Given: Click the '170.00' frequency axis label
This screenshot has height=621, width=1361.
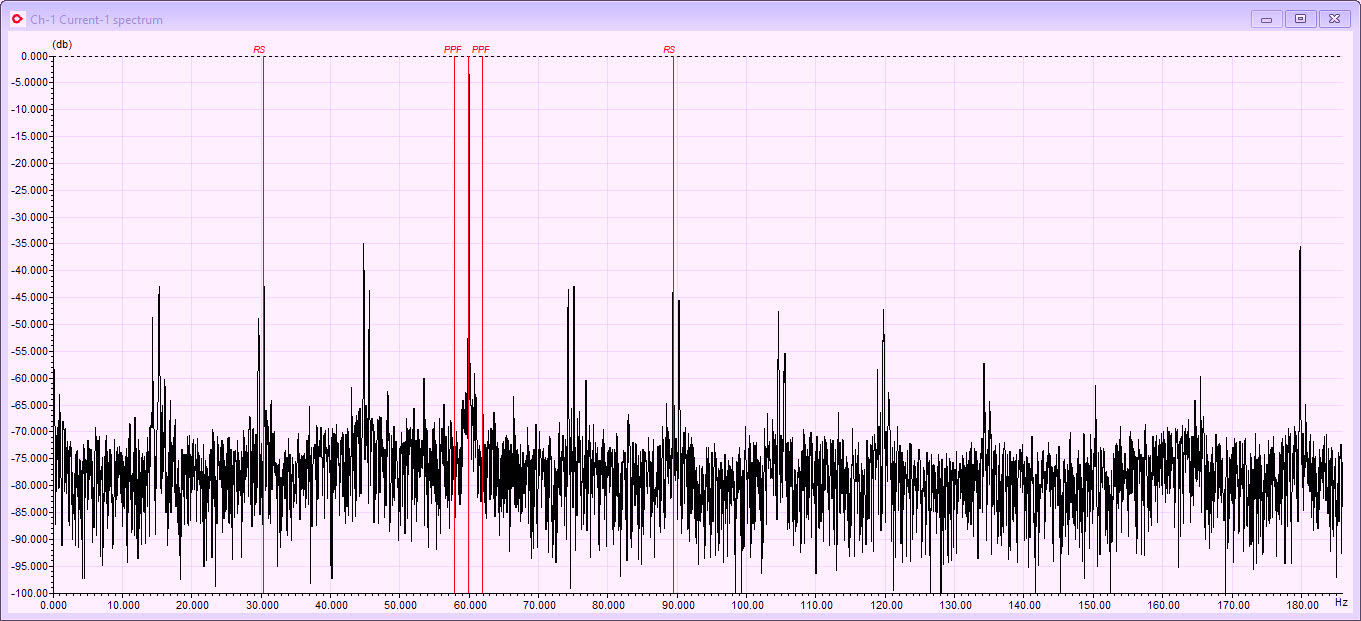Looking at the screenshot, I should pos(1232,605).
